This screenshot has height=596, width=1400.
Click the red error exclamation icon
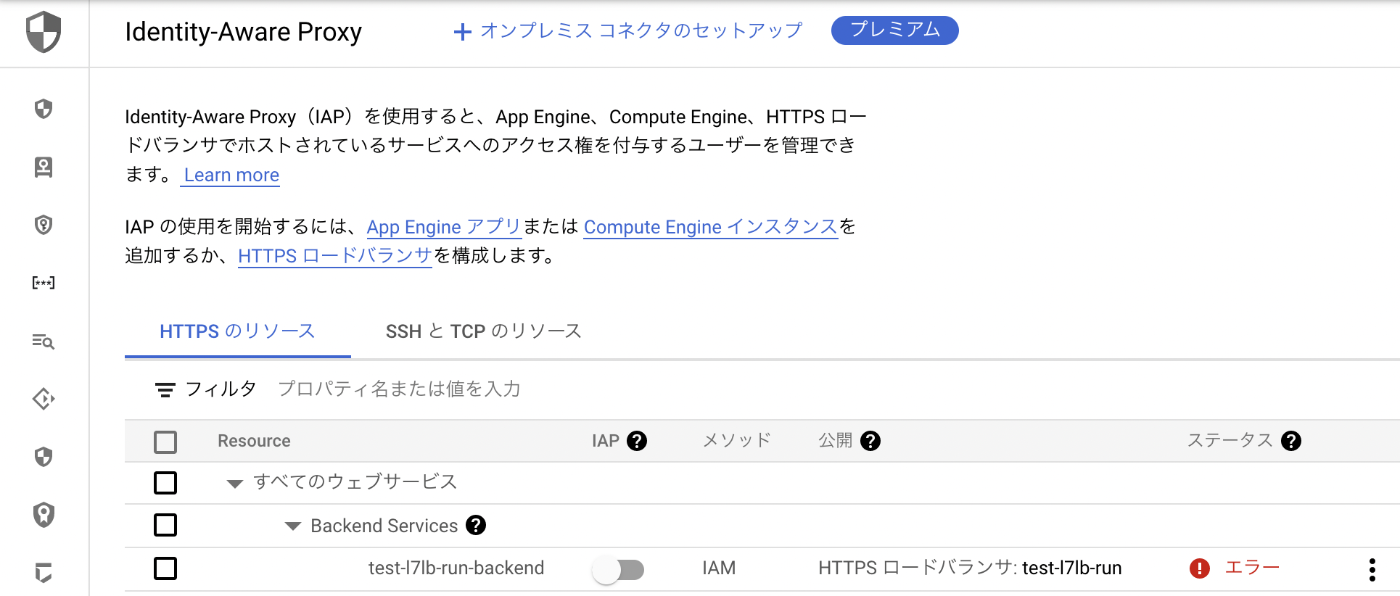tap(1200, 568)
